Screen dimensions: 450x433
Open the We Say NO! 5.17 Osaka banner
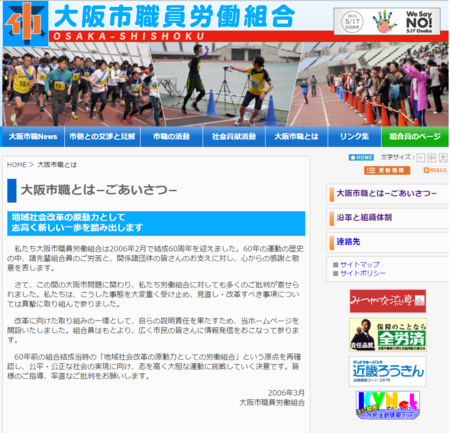click(387, 22)
